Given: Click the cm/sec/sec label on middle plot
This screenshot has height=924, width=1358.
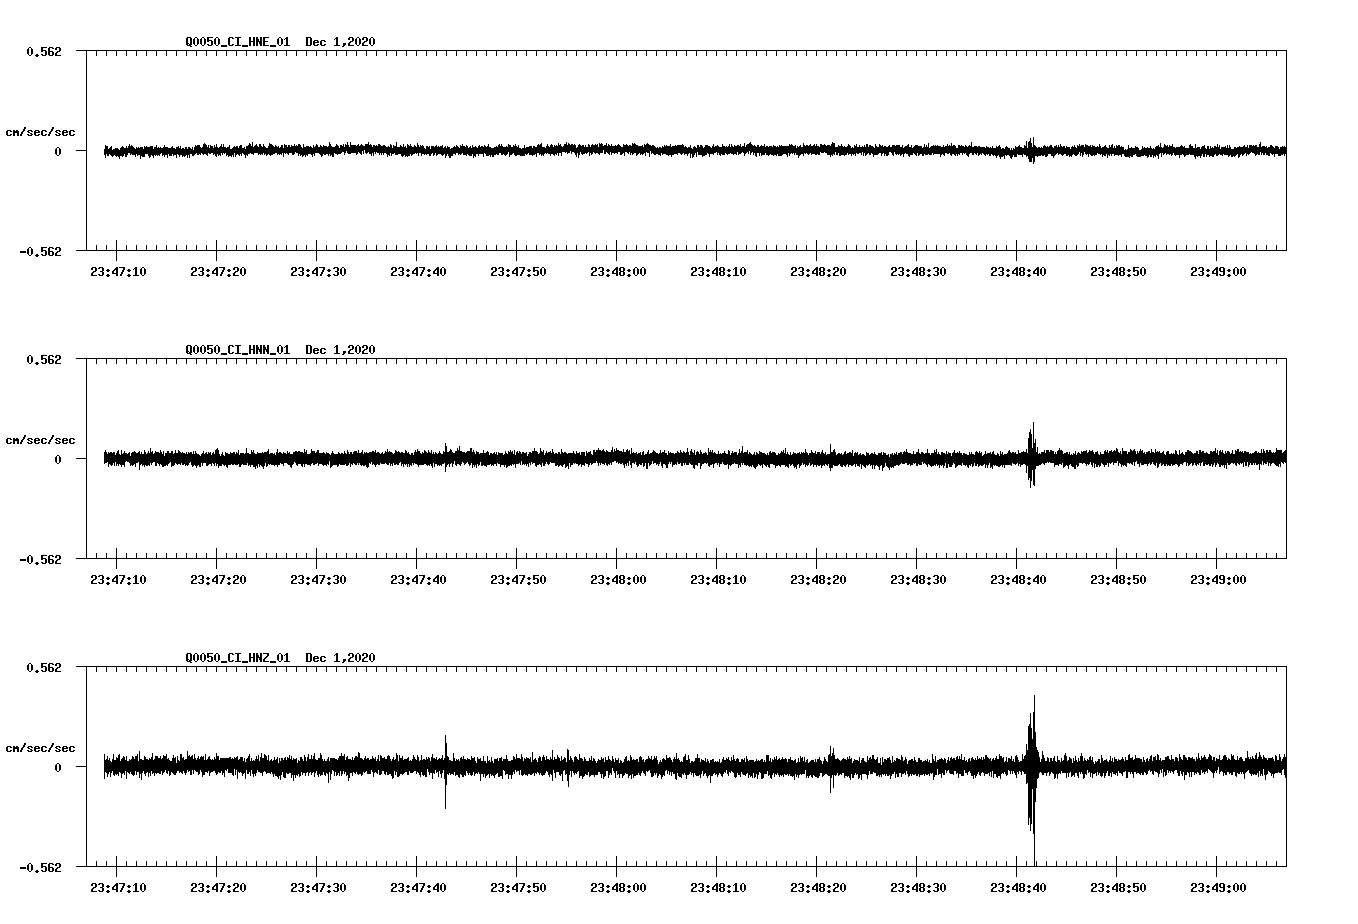Looking at the screenshot, I should pos(41,439).
